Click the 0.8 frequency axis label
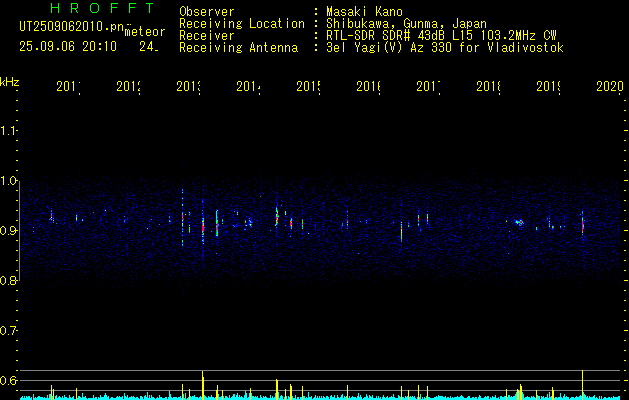The height and width of the screenshot is (400, 629). tap(8, 280)
